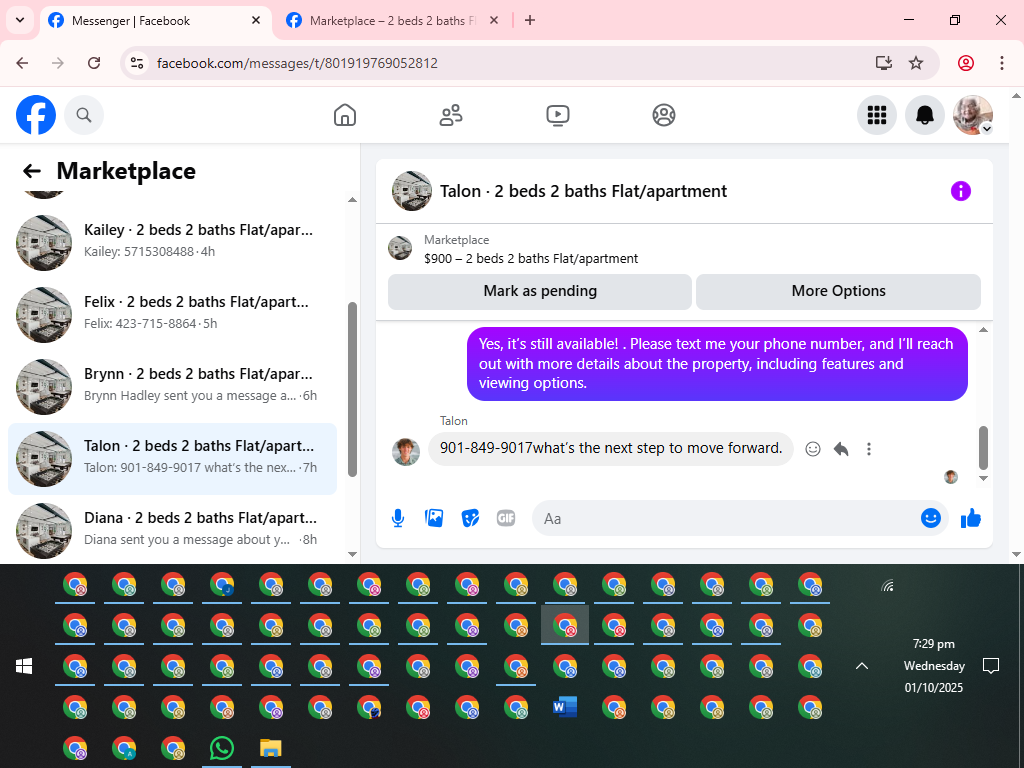Show hidden system tray icons chevron
The height and width of the screenshot is (768, 1024).
[x=862, y=666]
